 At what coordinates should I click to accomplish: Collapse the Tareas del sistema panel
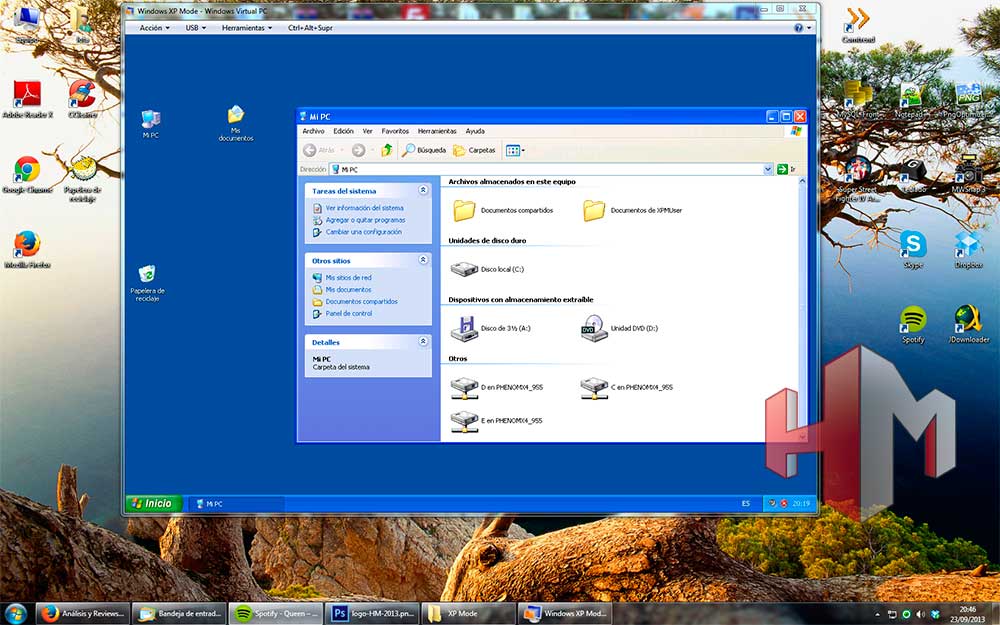[422, 191]
